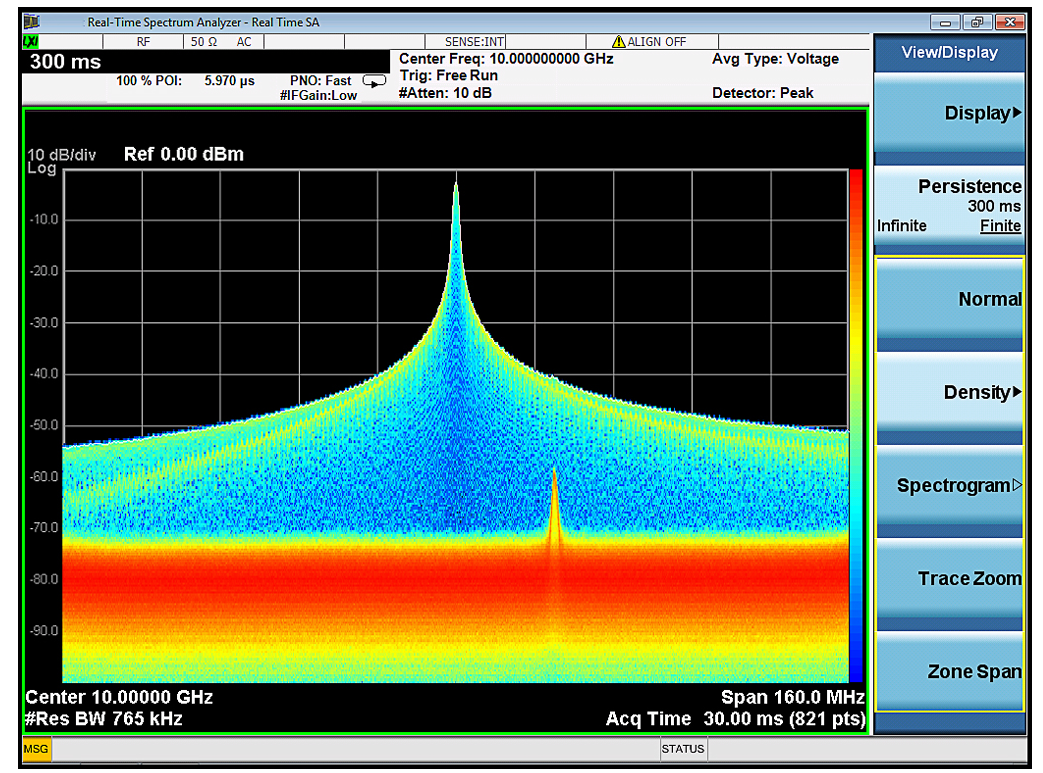Click the density color scale bar

point(856,426)
